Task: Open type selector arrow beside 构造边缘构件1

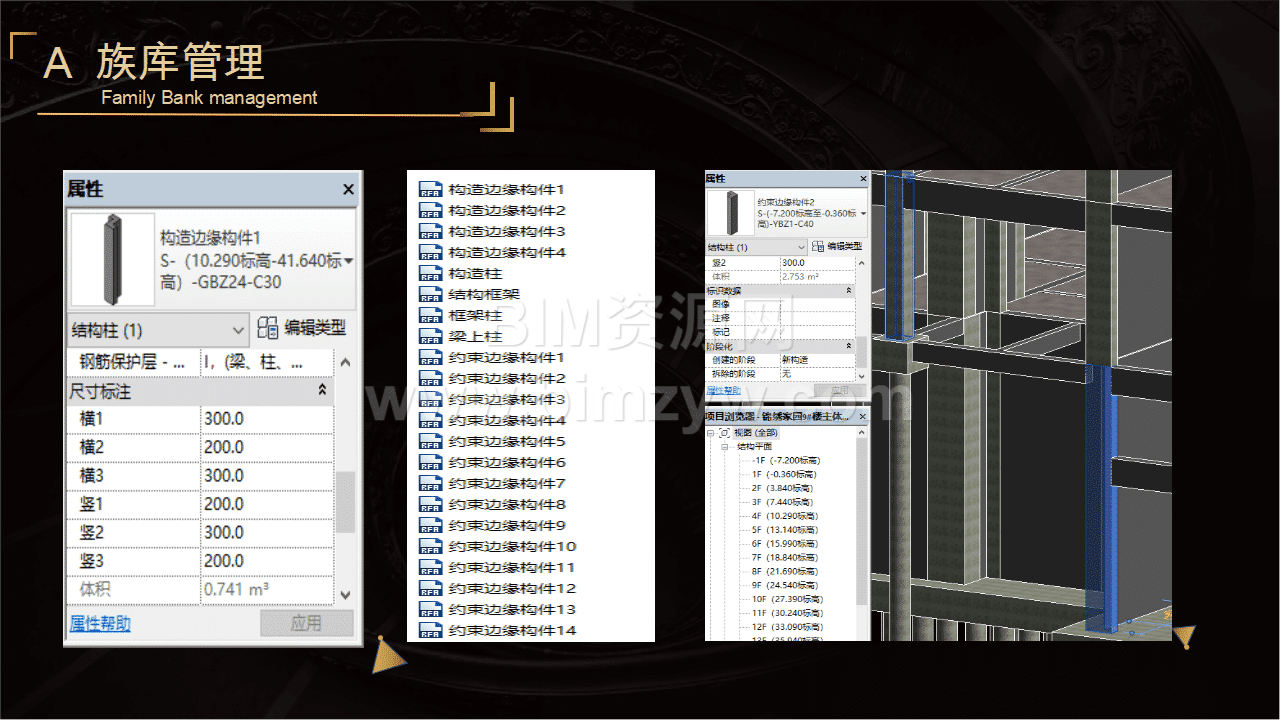Action: coord(349,261)
